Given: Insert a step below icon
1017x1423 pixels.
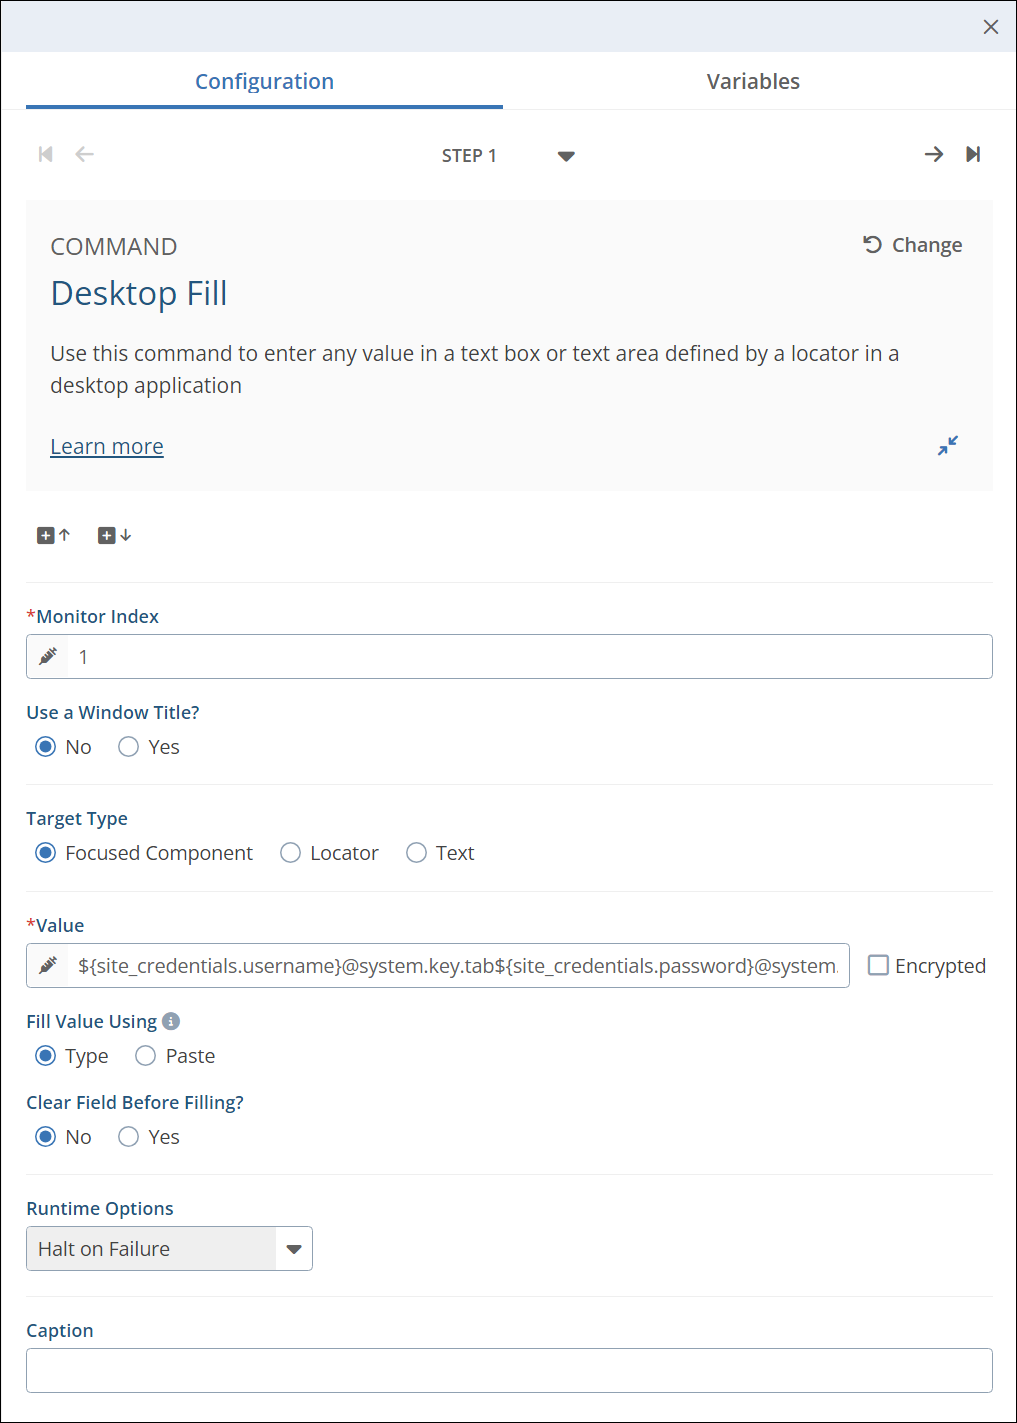Looking at the screenshot, I should [x=114, y=536].
